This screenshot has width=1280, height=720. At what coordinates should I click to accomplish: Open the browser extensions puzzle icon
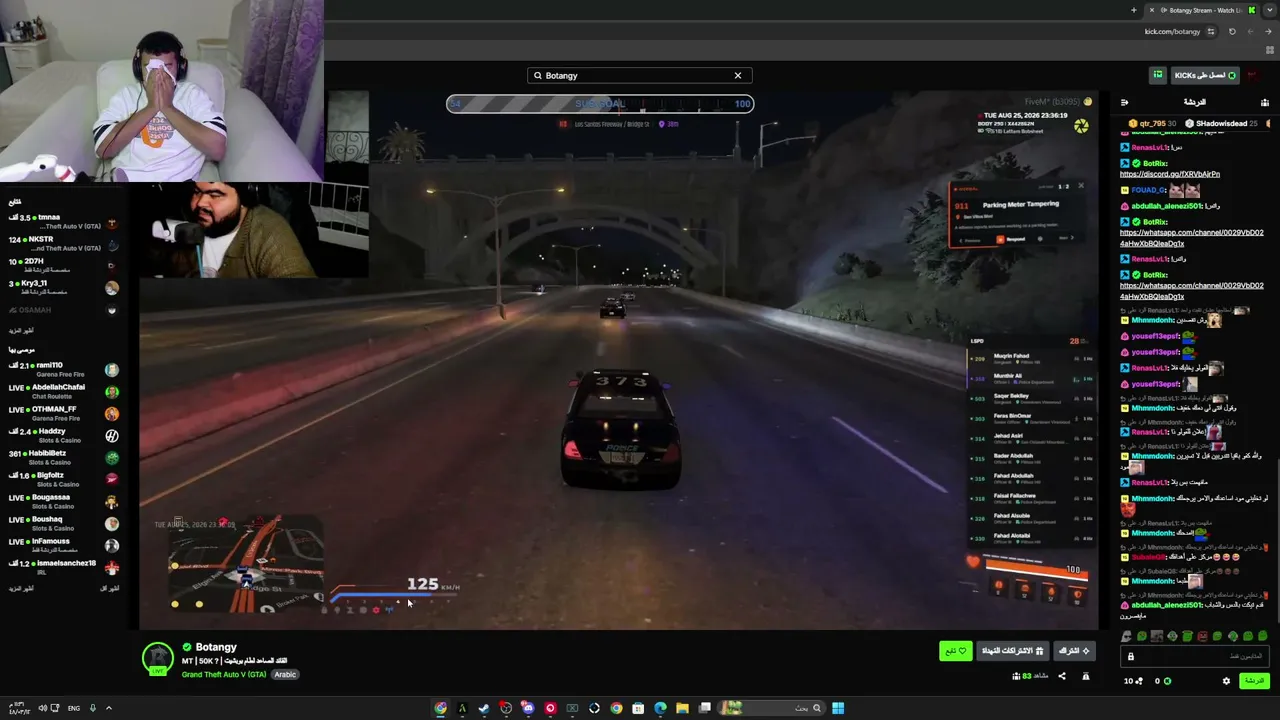click(1271, 50)
